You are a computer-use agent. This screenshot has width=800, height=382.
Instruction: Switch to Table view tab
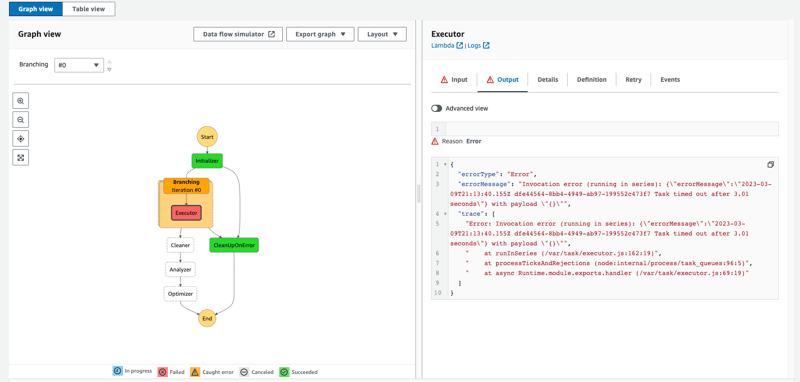(x=89, y=9)
